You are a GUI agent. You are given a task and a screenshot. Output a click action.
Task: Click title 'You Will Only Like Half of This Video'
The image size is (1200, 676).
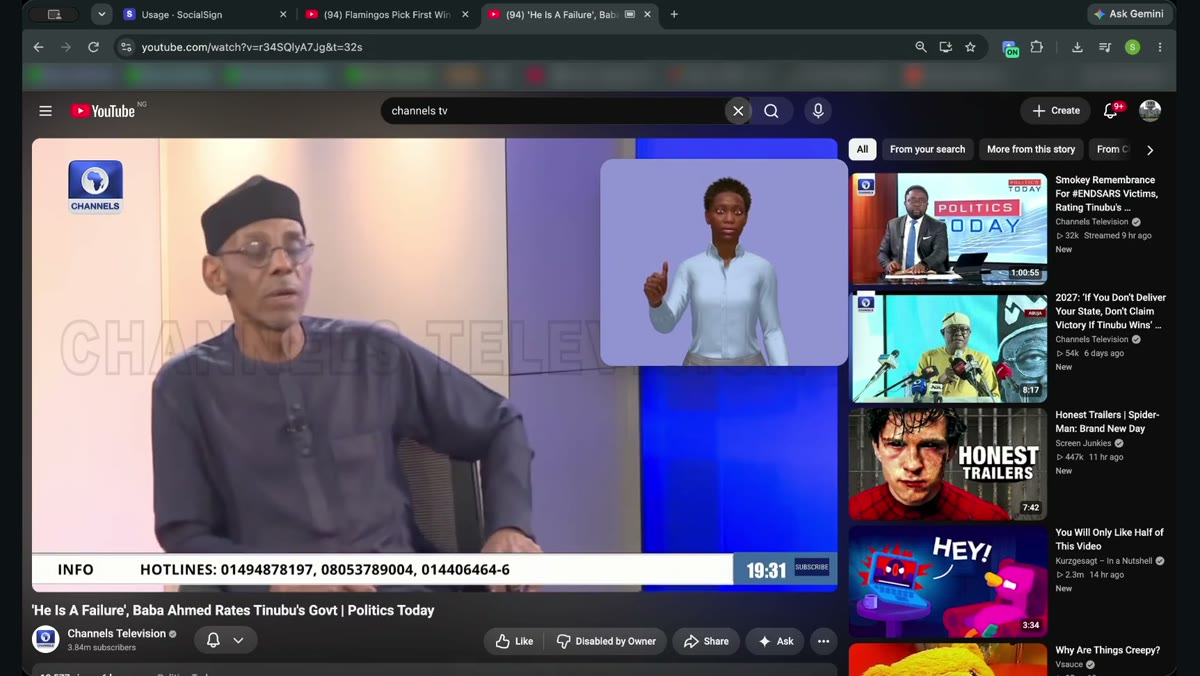pyautogui.click(x=1109, y=539)
